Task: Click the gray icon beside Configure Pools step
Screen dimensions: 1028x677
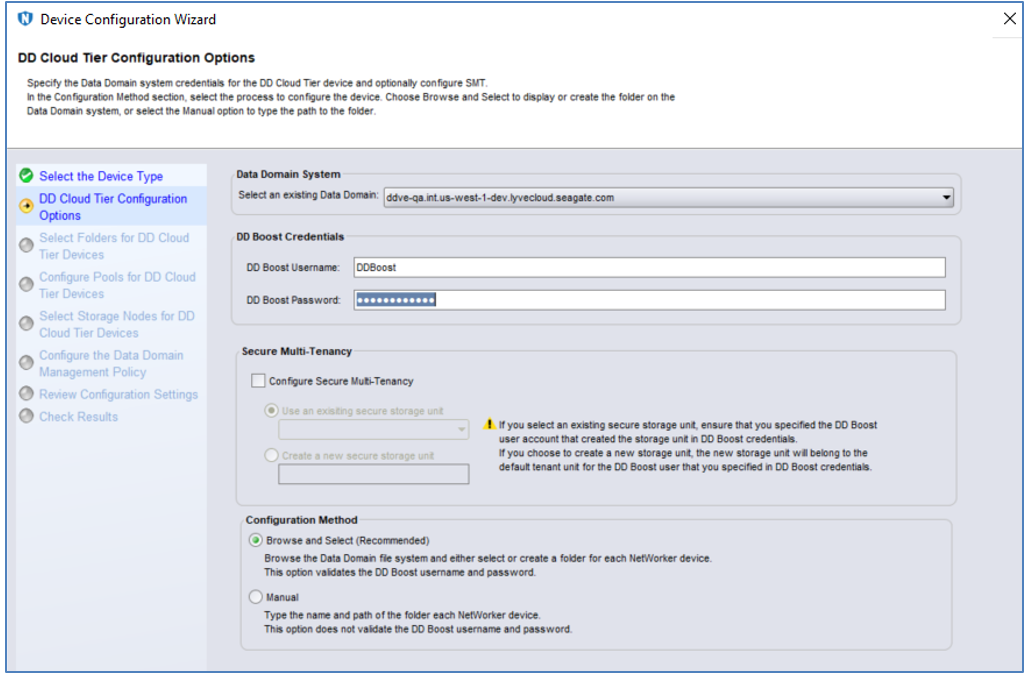Action: tap(26, 285)
